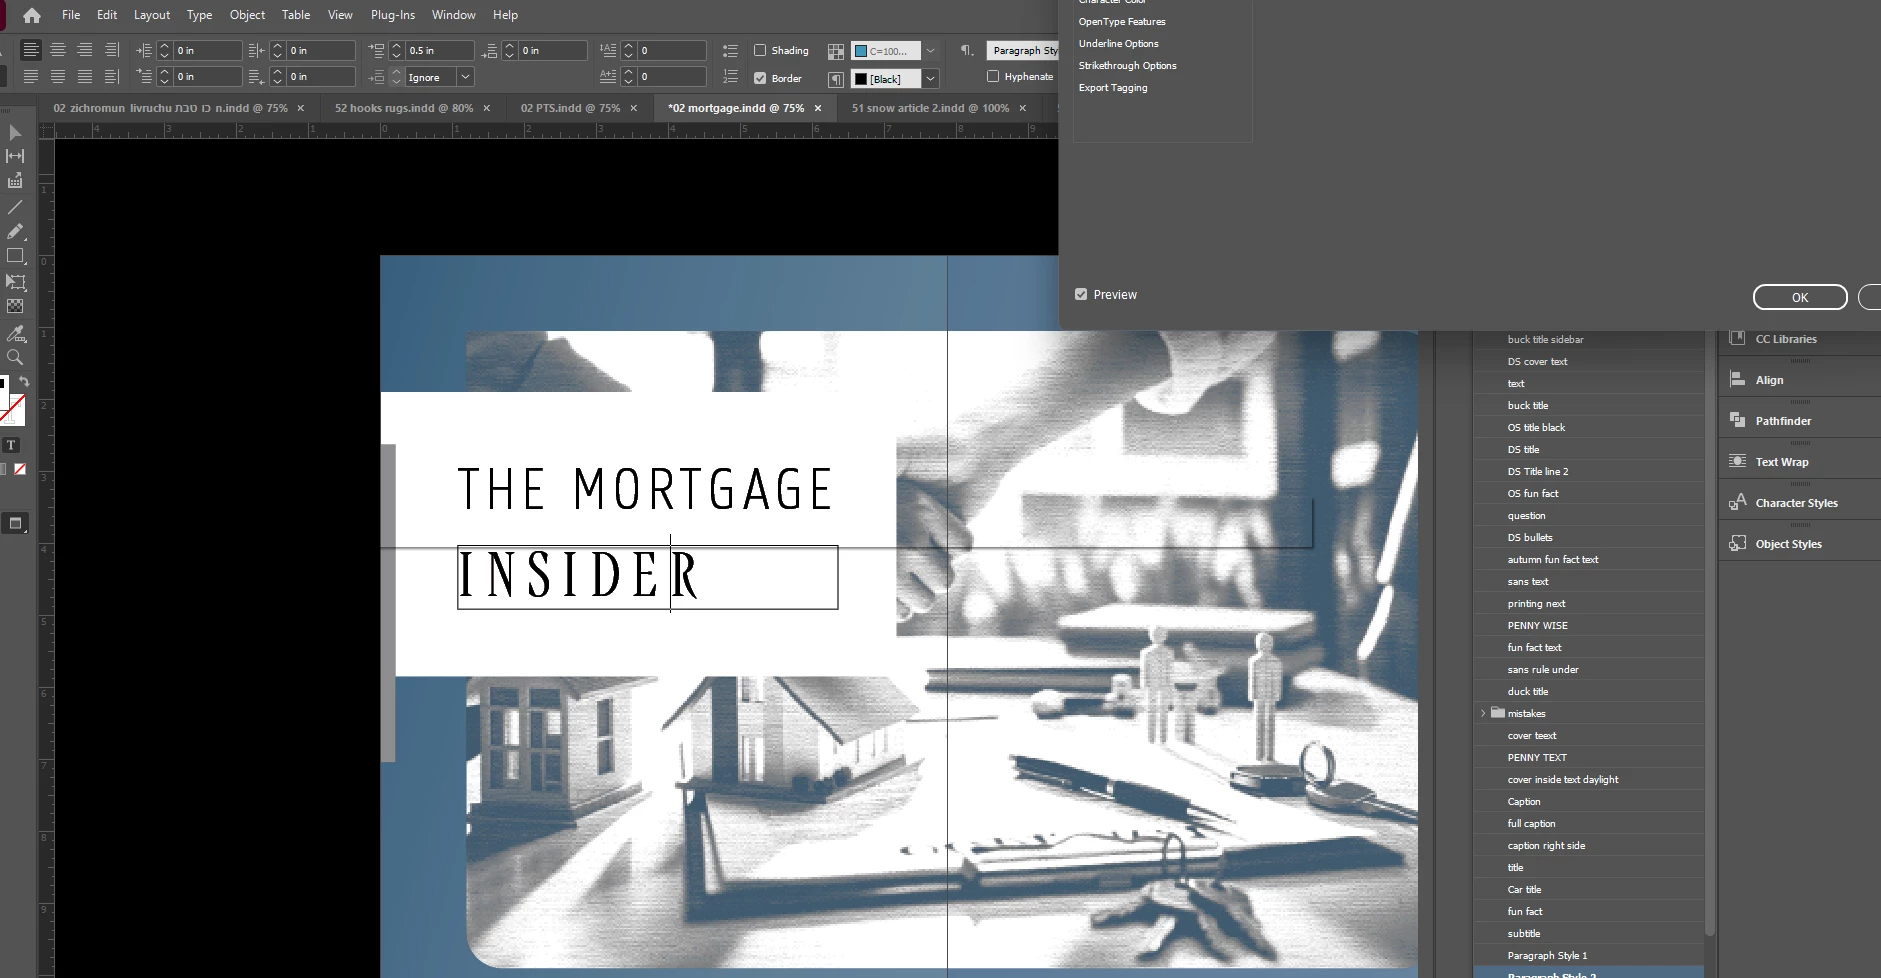Select the Line tool
Screen dimensions: 1881x978
click(15, 207)
